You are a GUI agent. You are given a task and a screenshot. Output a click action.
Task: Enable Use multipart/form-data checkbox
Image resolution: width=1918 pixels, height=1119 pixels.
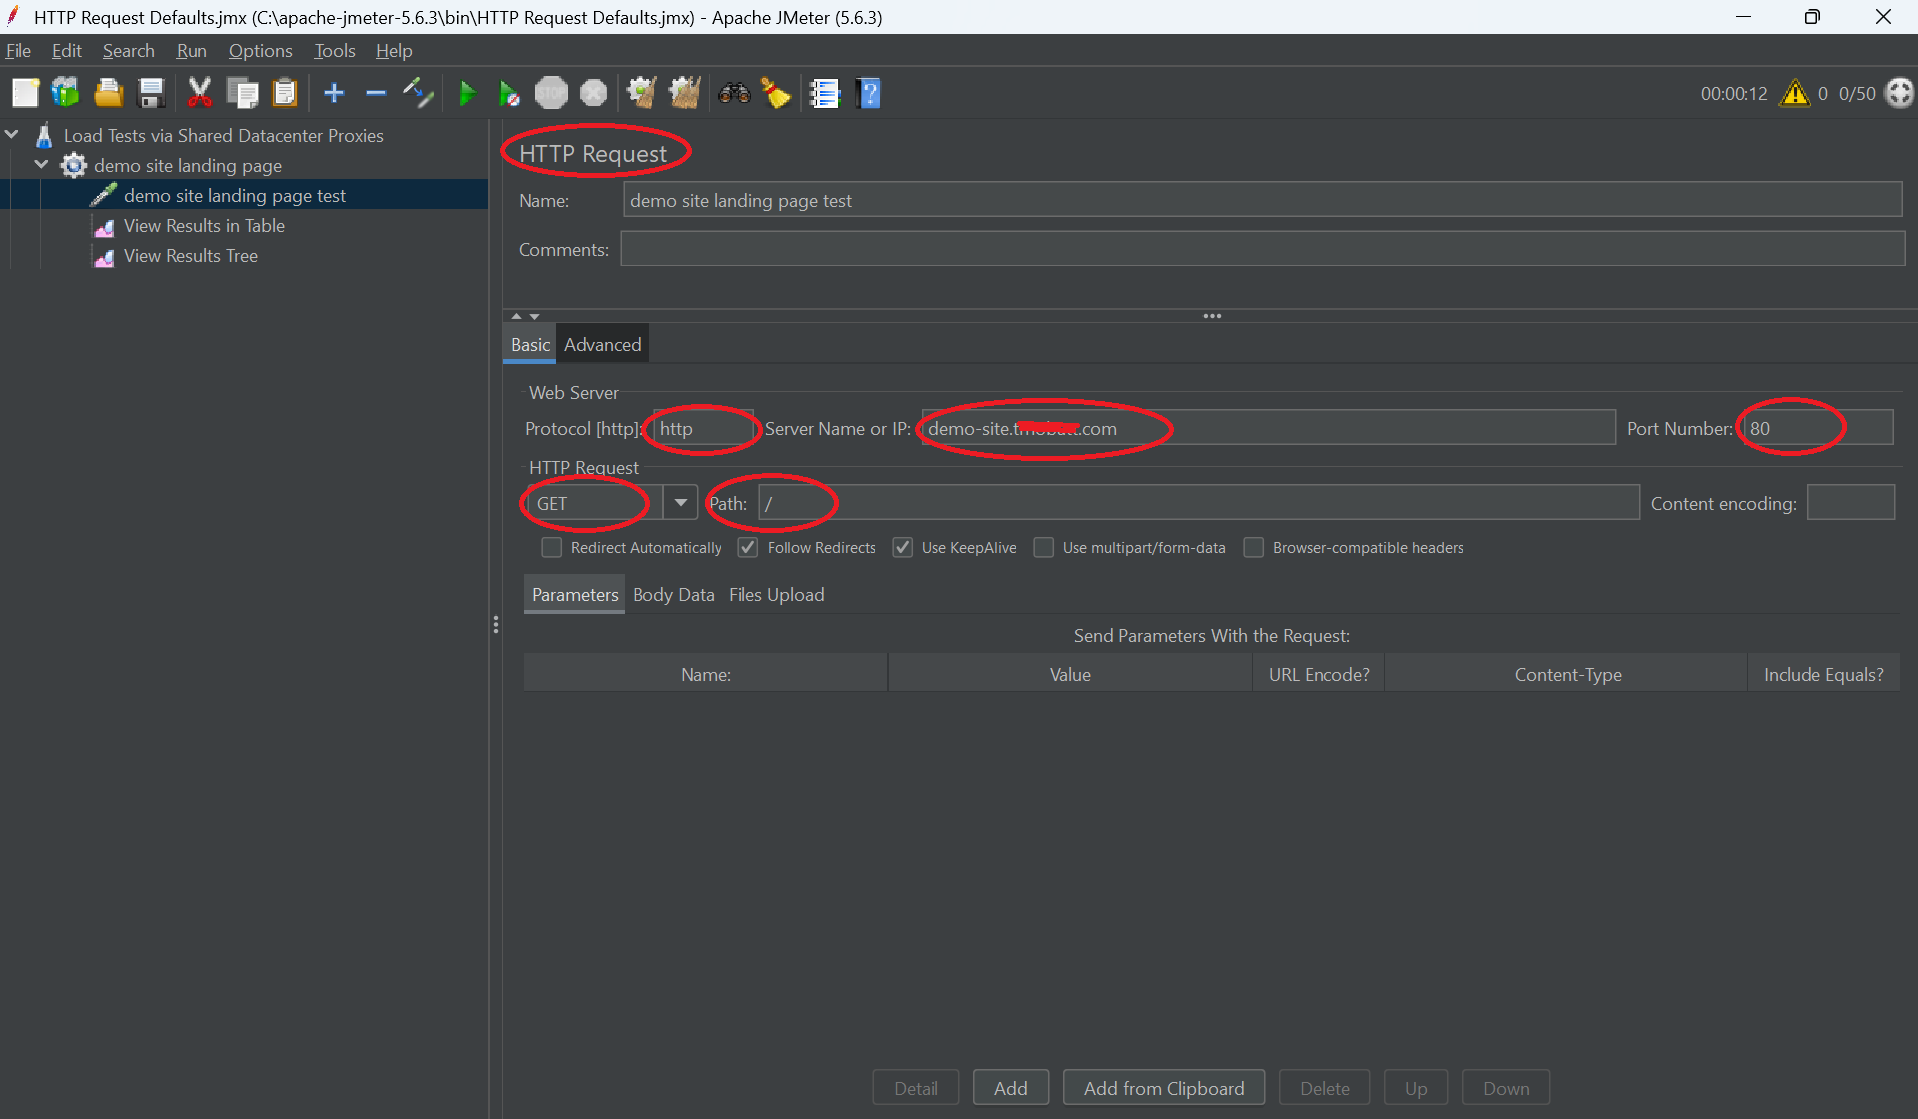click(x=1043, y=547)
